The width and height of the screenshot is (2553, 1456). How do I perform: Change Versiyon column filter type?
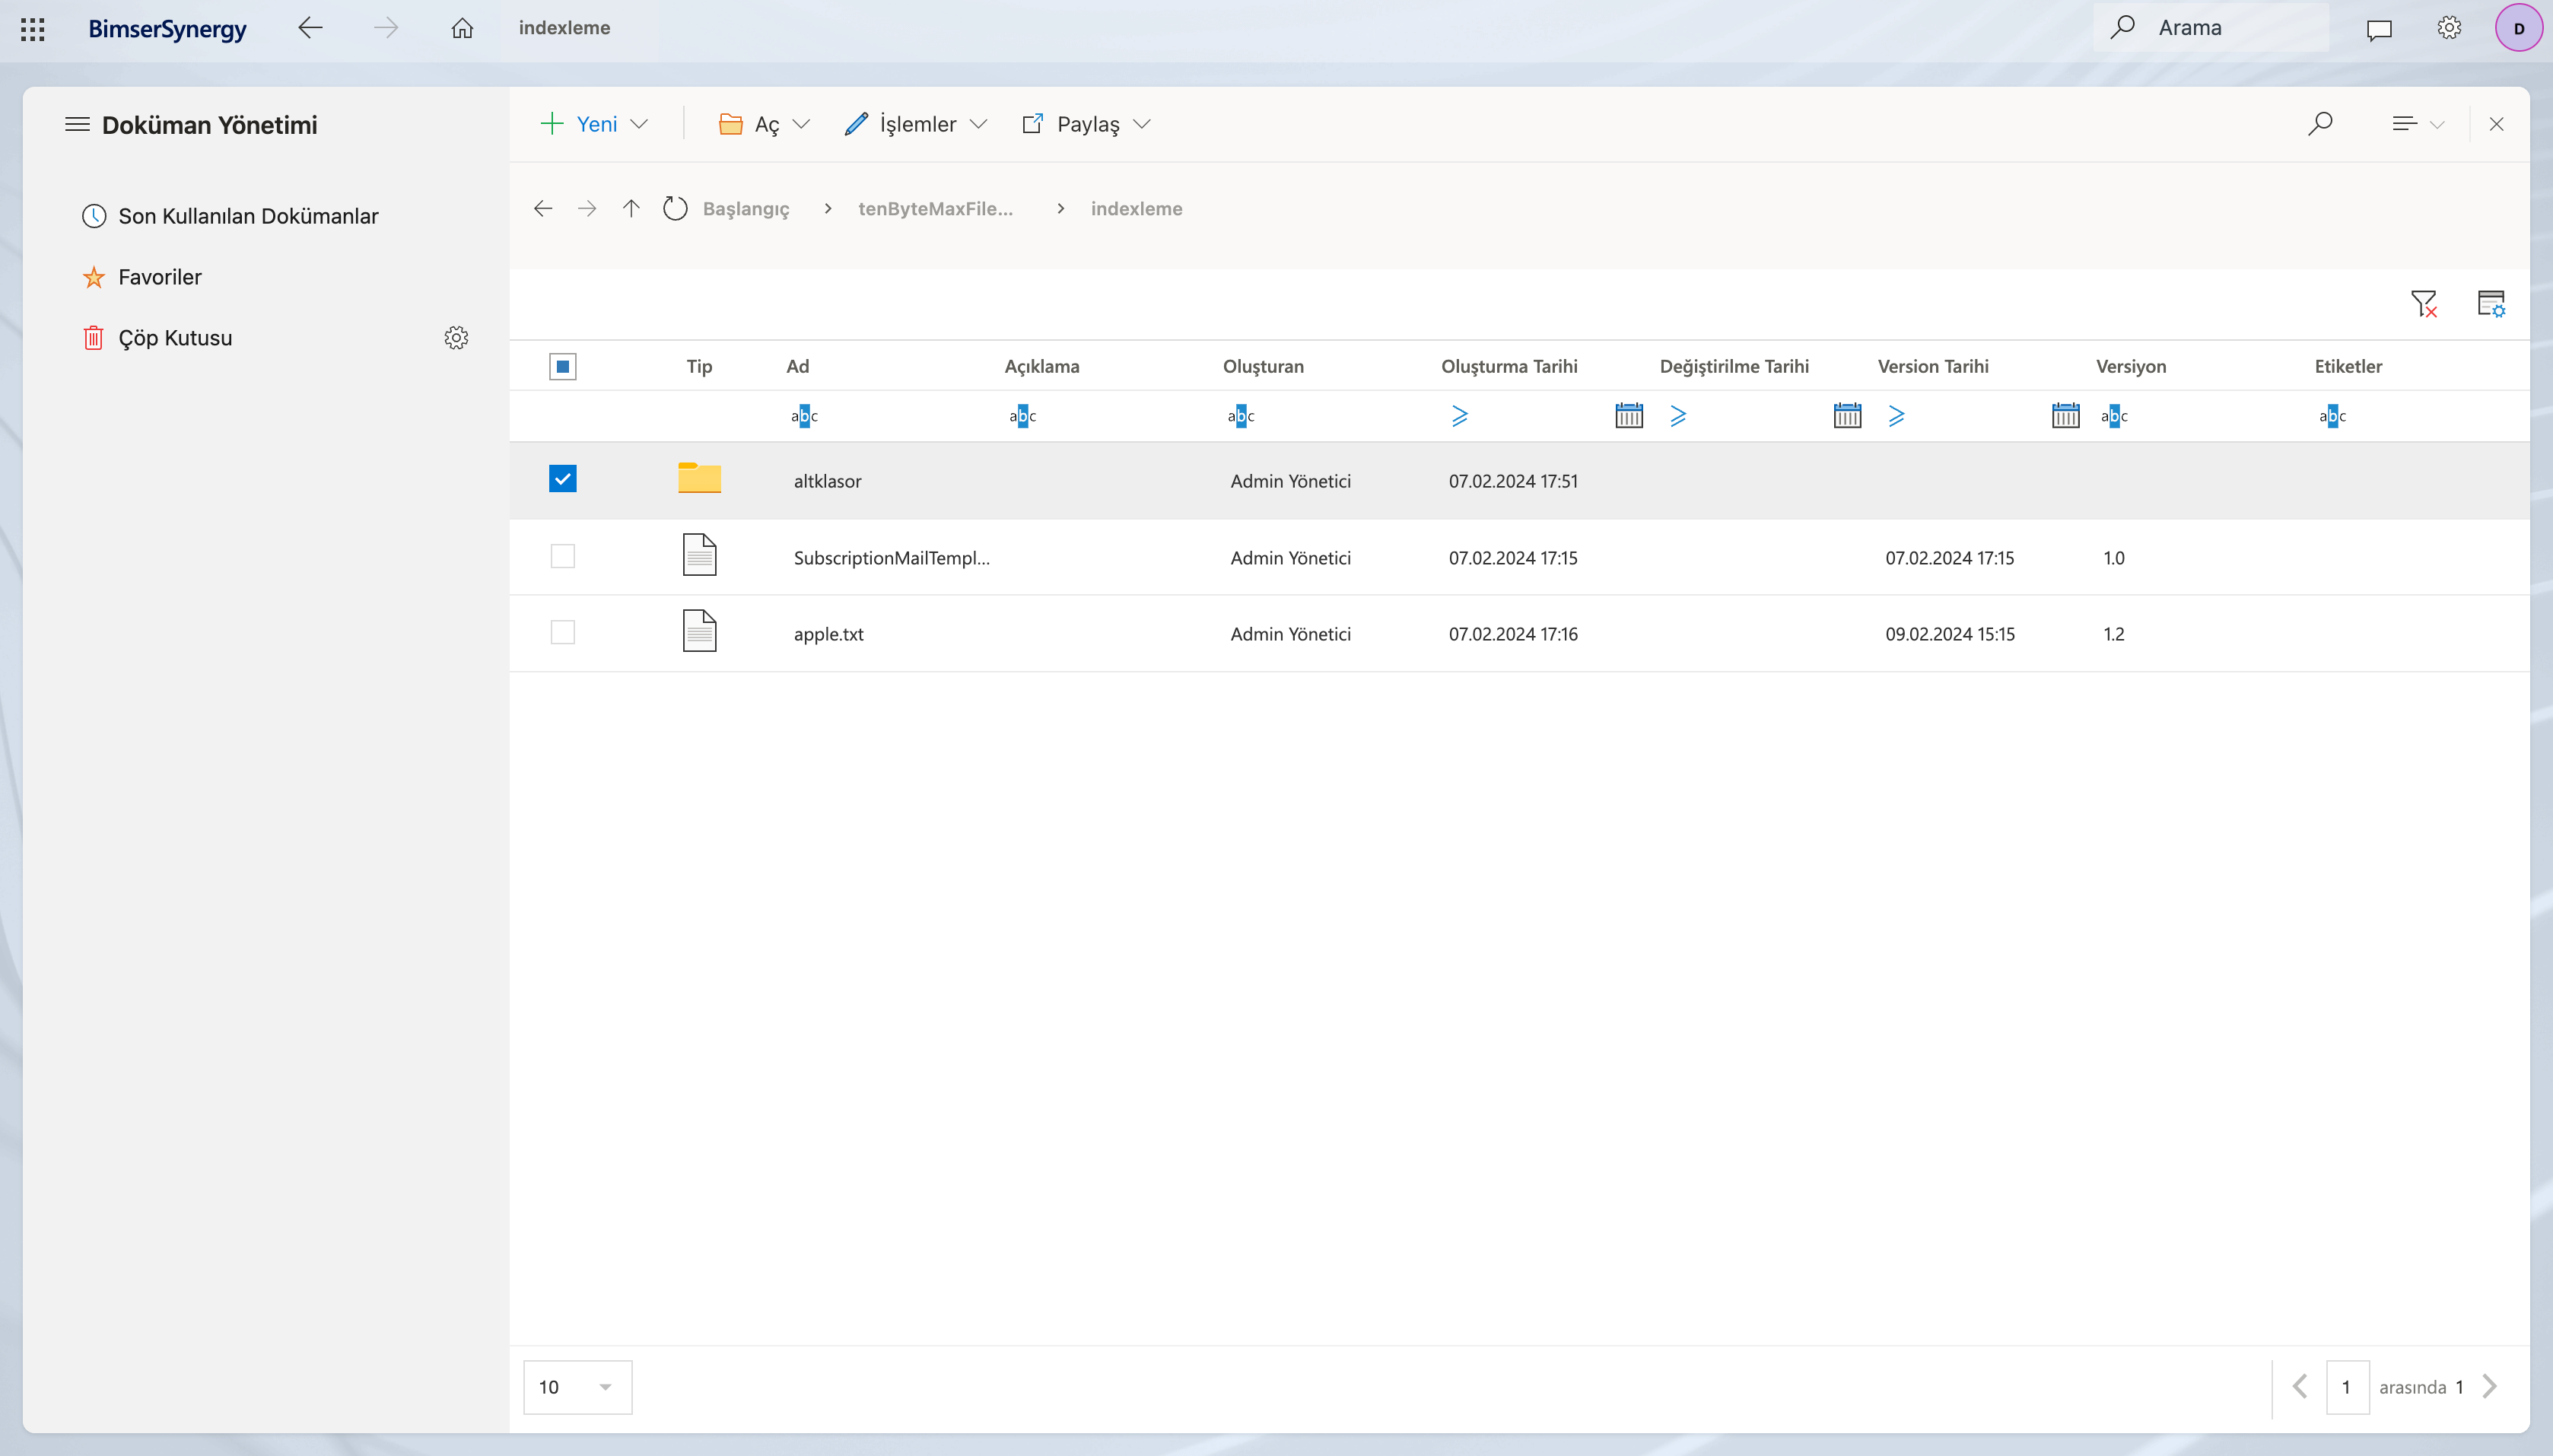point(2114,416)
